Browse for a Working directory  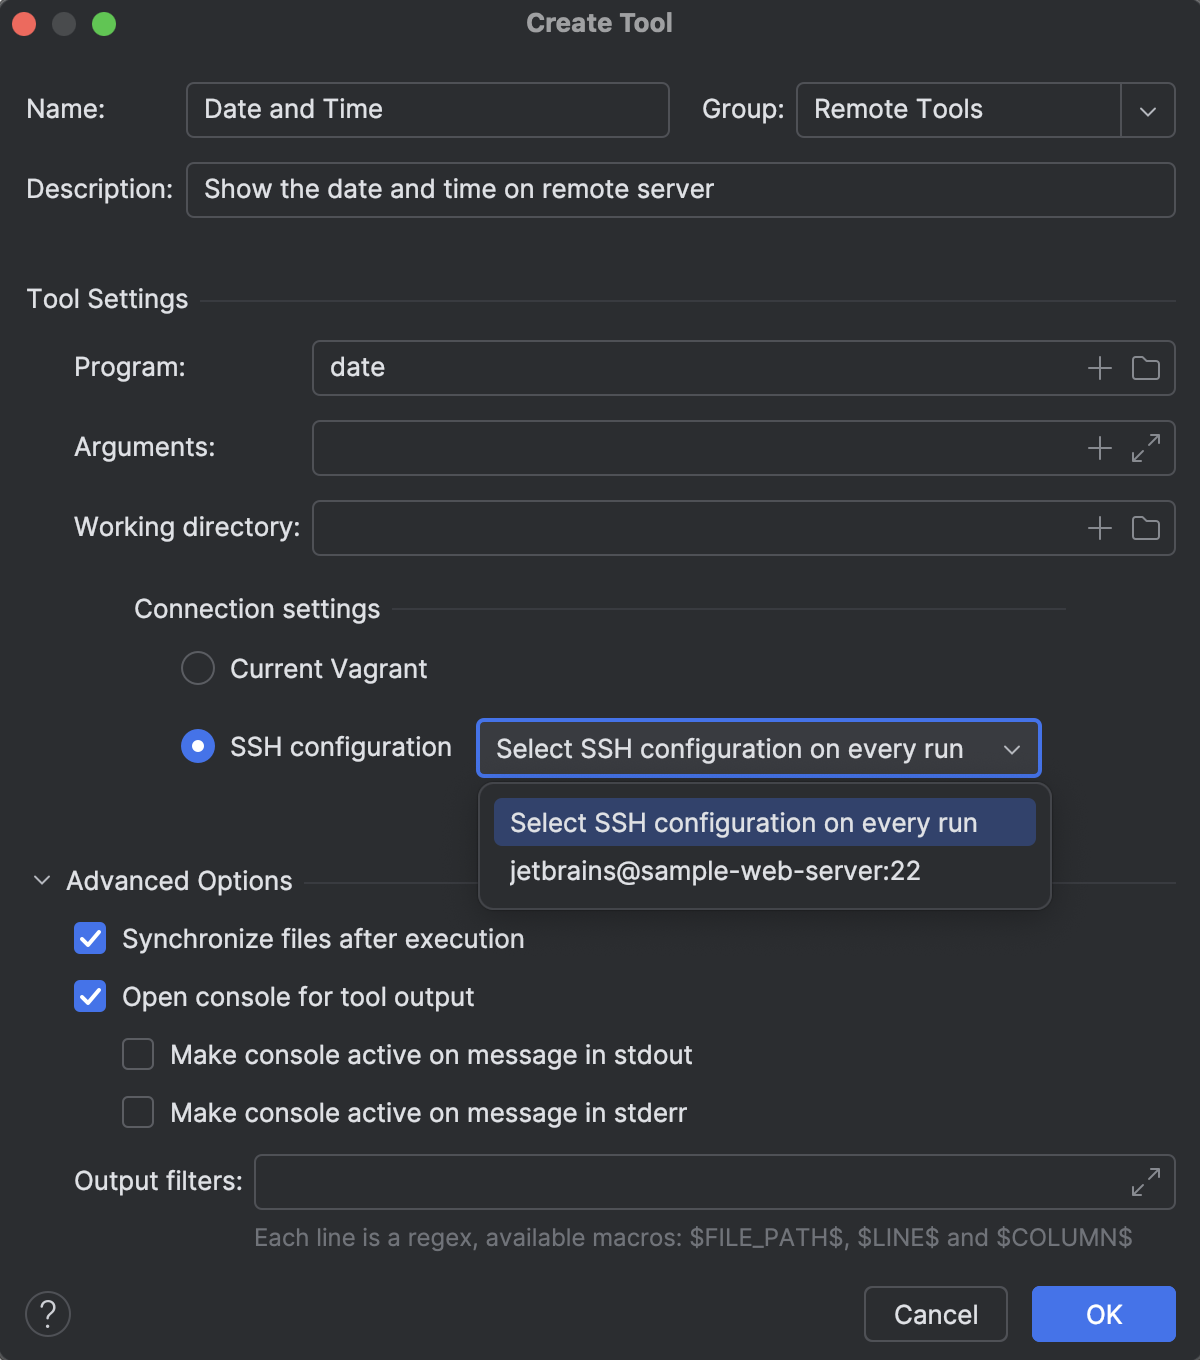(1146, 528)
